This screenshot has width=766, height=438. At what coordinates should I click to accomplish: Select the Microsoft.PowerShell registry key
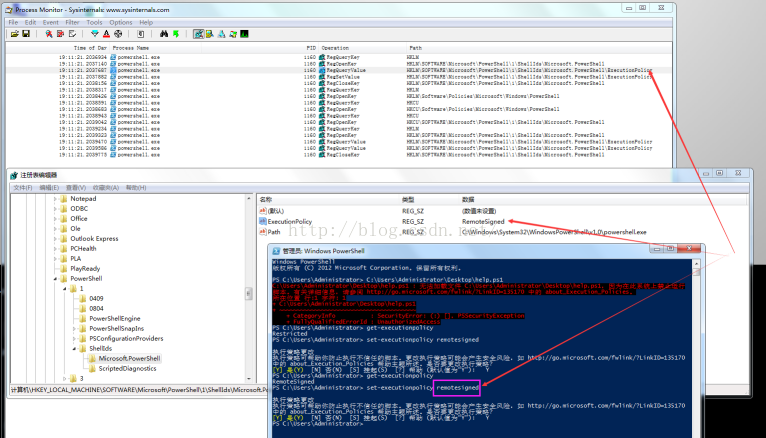pyautogui.click(x=129, y=358)
